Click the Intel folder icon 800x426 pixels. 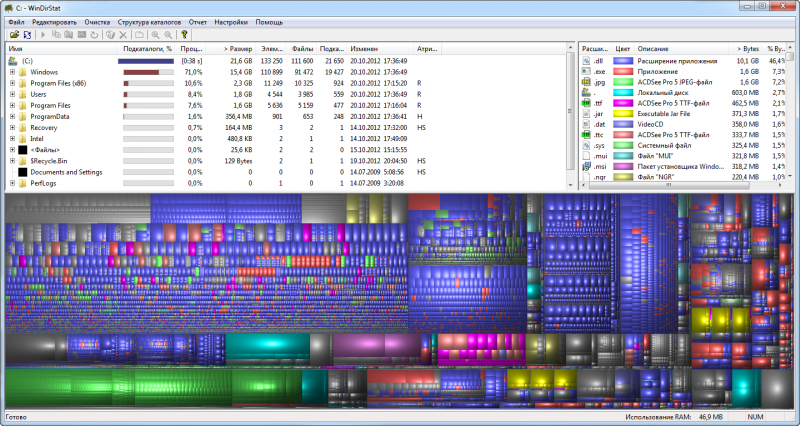[x=22, y=139]
